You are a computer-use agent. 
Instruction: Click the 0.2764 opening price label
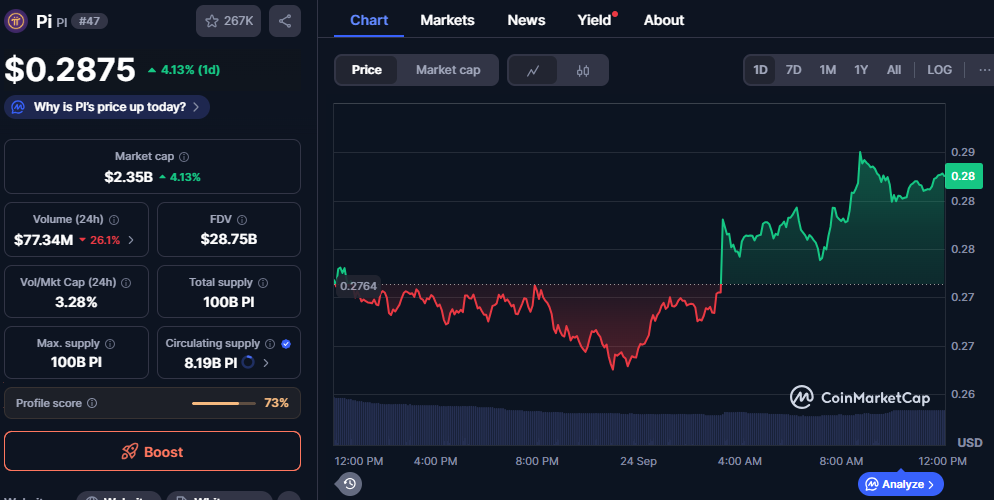(358, 286)
